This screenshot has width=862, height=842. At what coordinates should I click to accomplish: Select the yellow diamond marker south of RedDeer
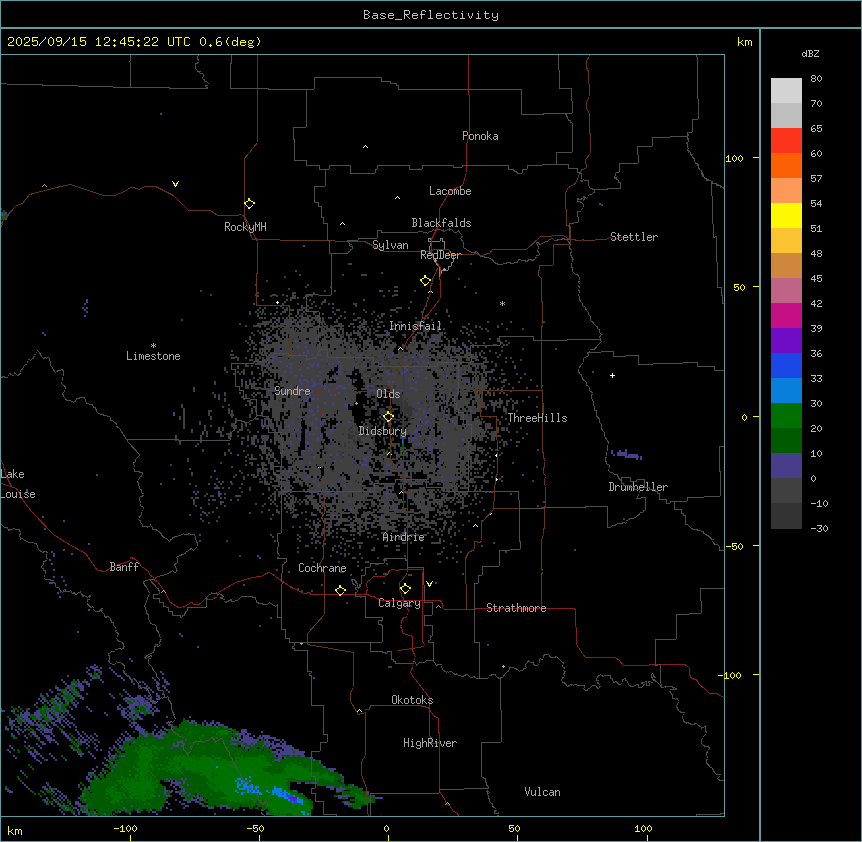coord(425,281)
